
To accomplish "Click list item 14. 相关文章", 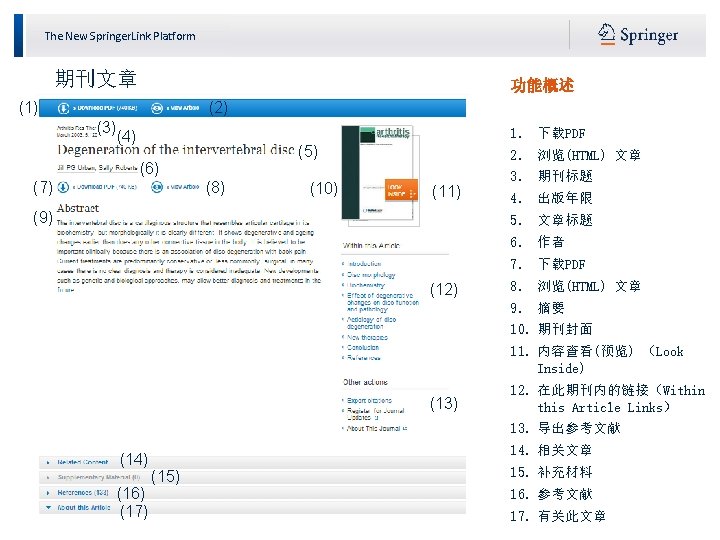I will click(x=551, y=450).
